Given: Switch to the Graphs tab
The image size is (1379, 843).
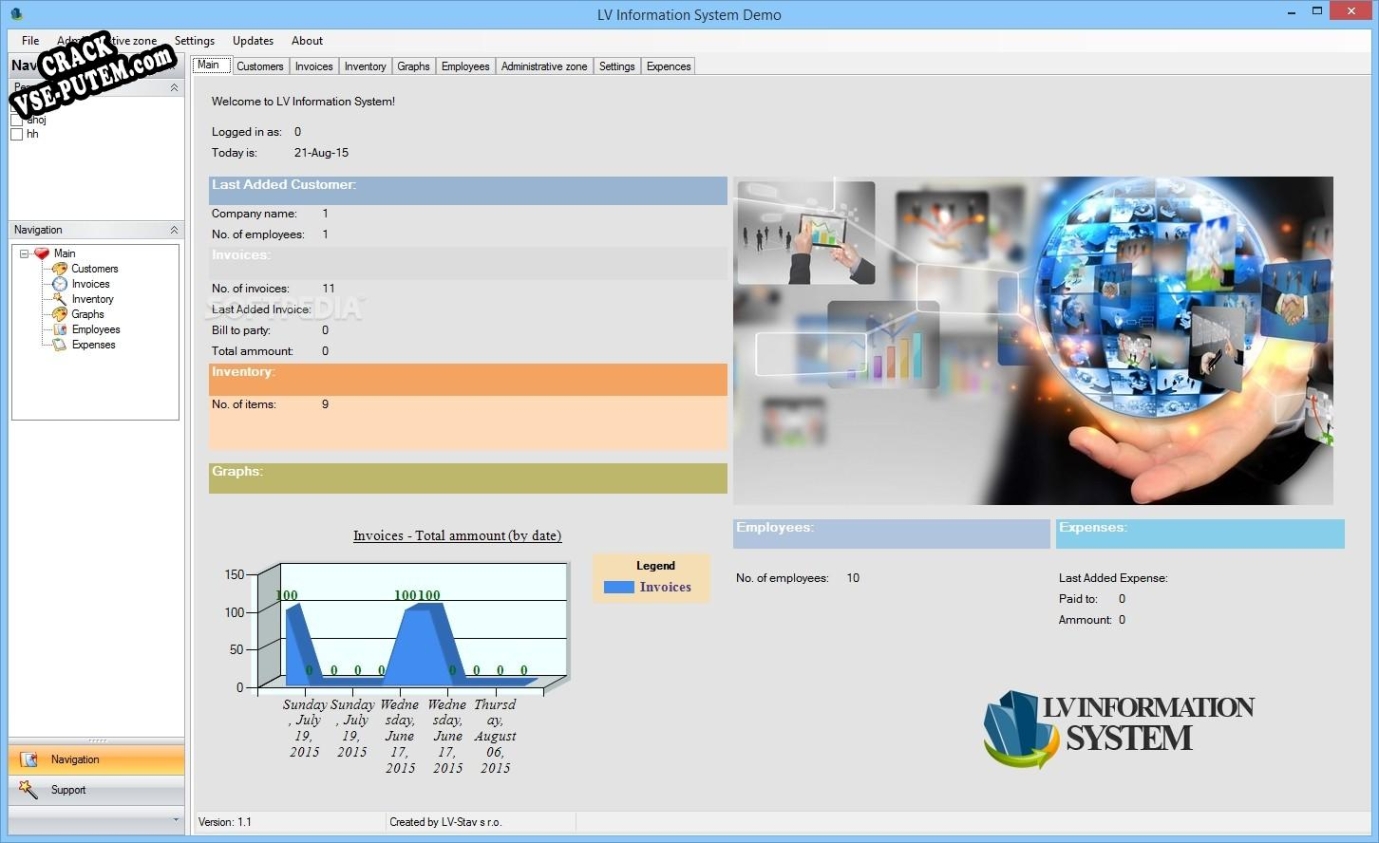Looking at the screenshot, I should (x=413, y=66).
